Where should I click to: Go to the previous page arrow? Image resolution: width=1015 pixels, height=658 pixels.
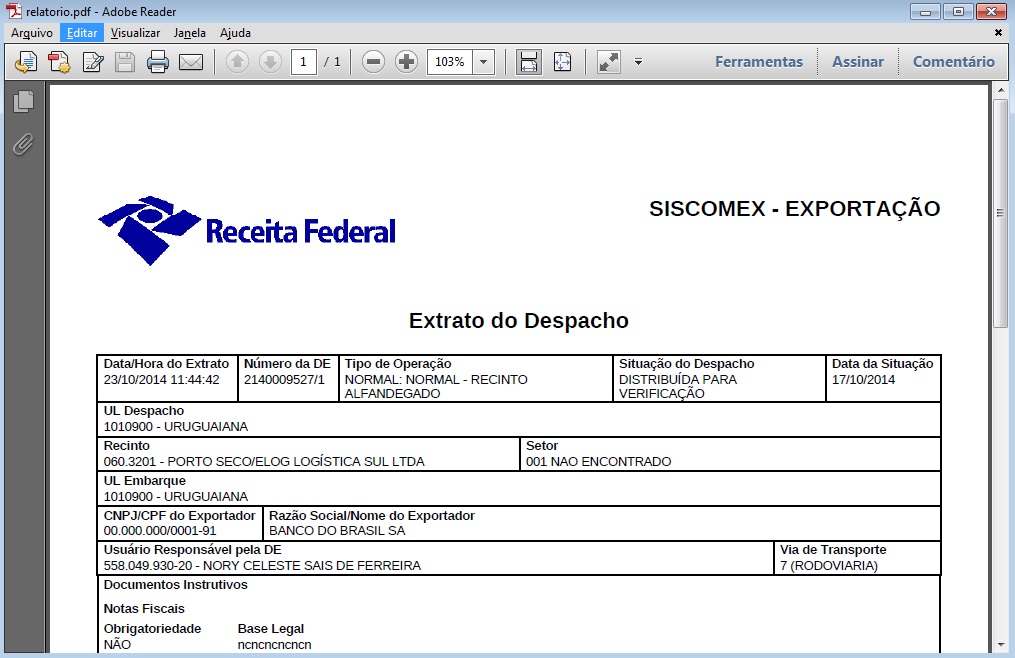tap(238, 62)
